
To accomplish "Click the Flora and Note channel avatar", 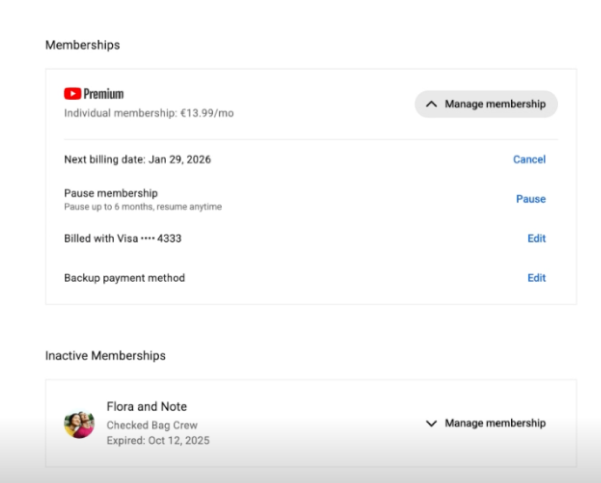I will [79, 424].
